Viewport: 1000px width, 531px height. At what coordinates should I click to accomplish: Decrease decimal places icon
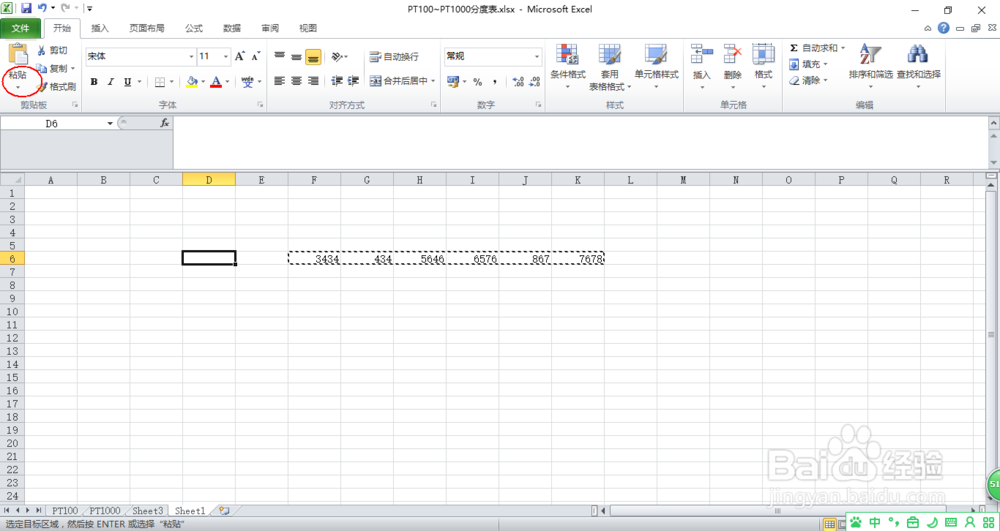tap(534, 82)
